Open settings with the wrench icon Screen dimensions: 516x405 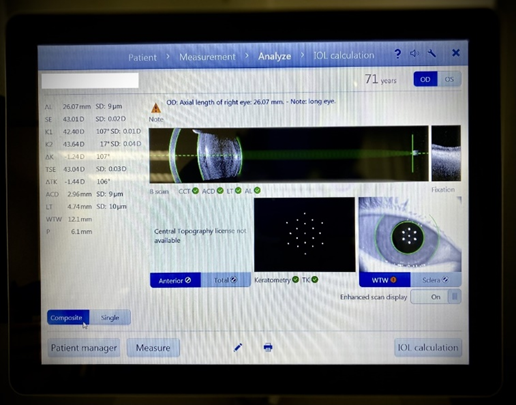point(432,53)
